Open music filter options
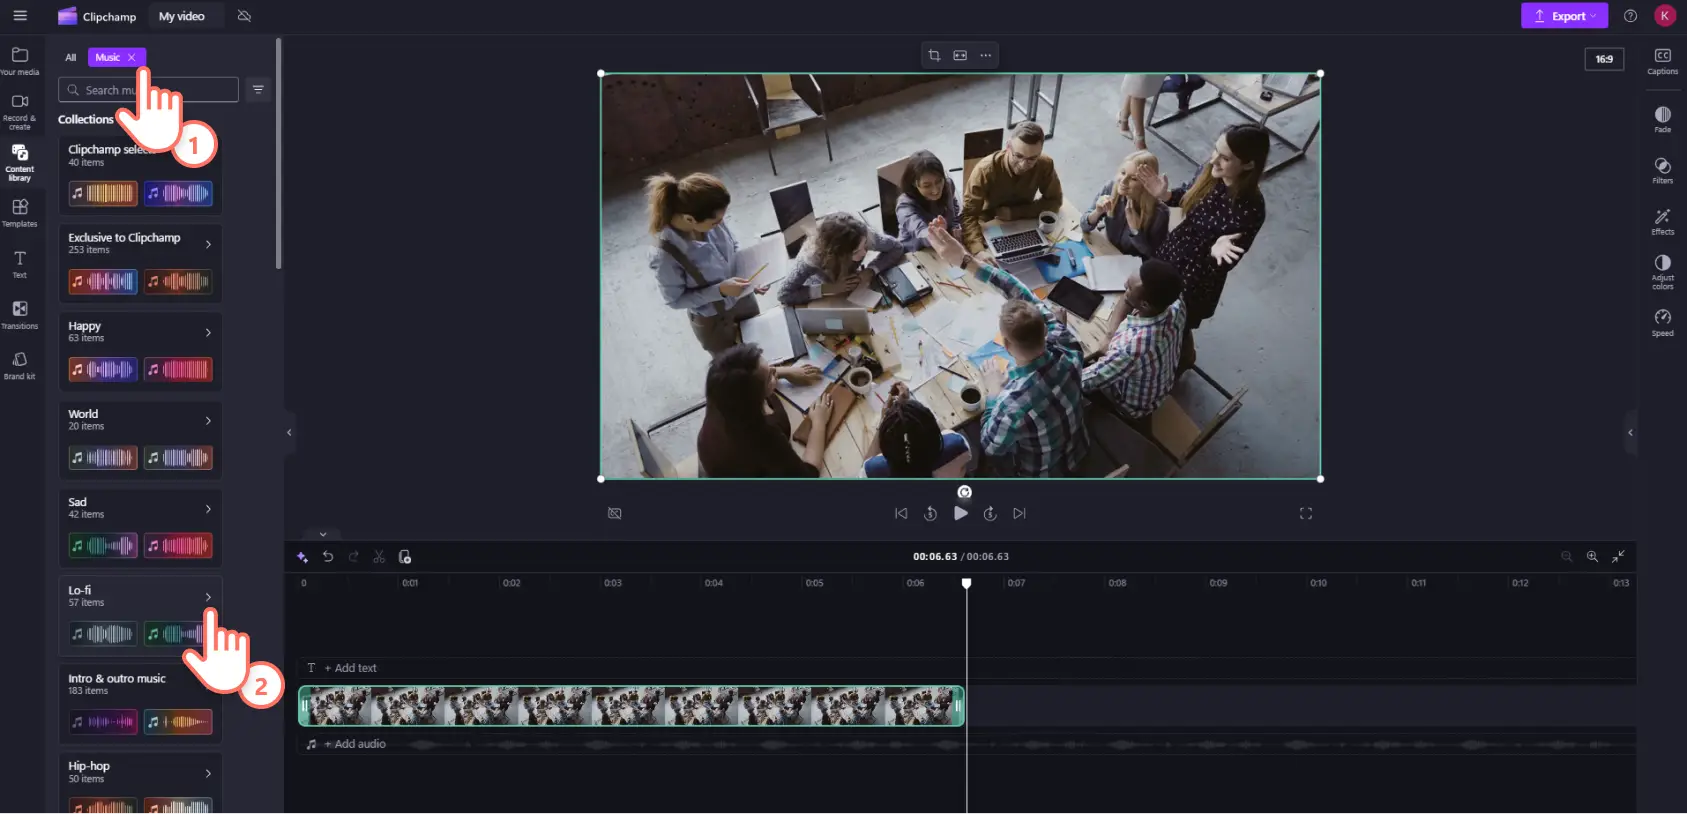 (x=258, y=90)
